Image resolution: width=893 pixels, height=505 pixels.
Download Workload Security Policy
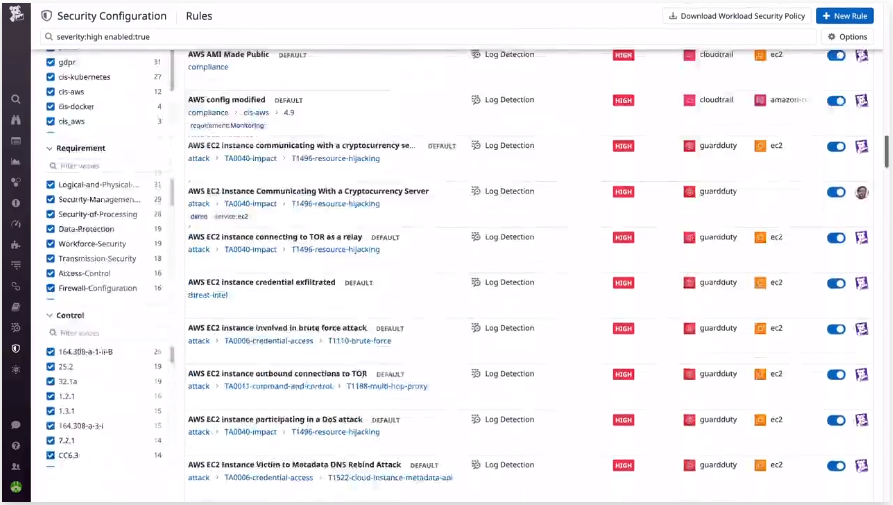(737, 16)
